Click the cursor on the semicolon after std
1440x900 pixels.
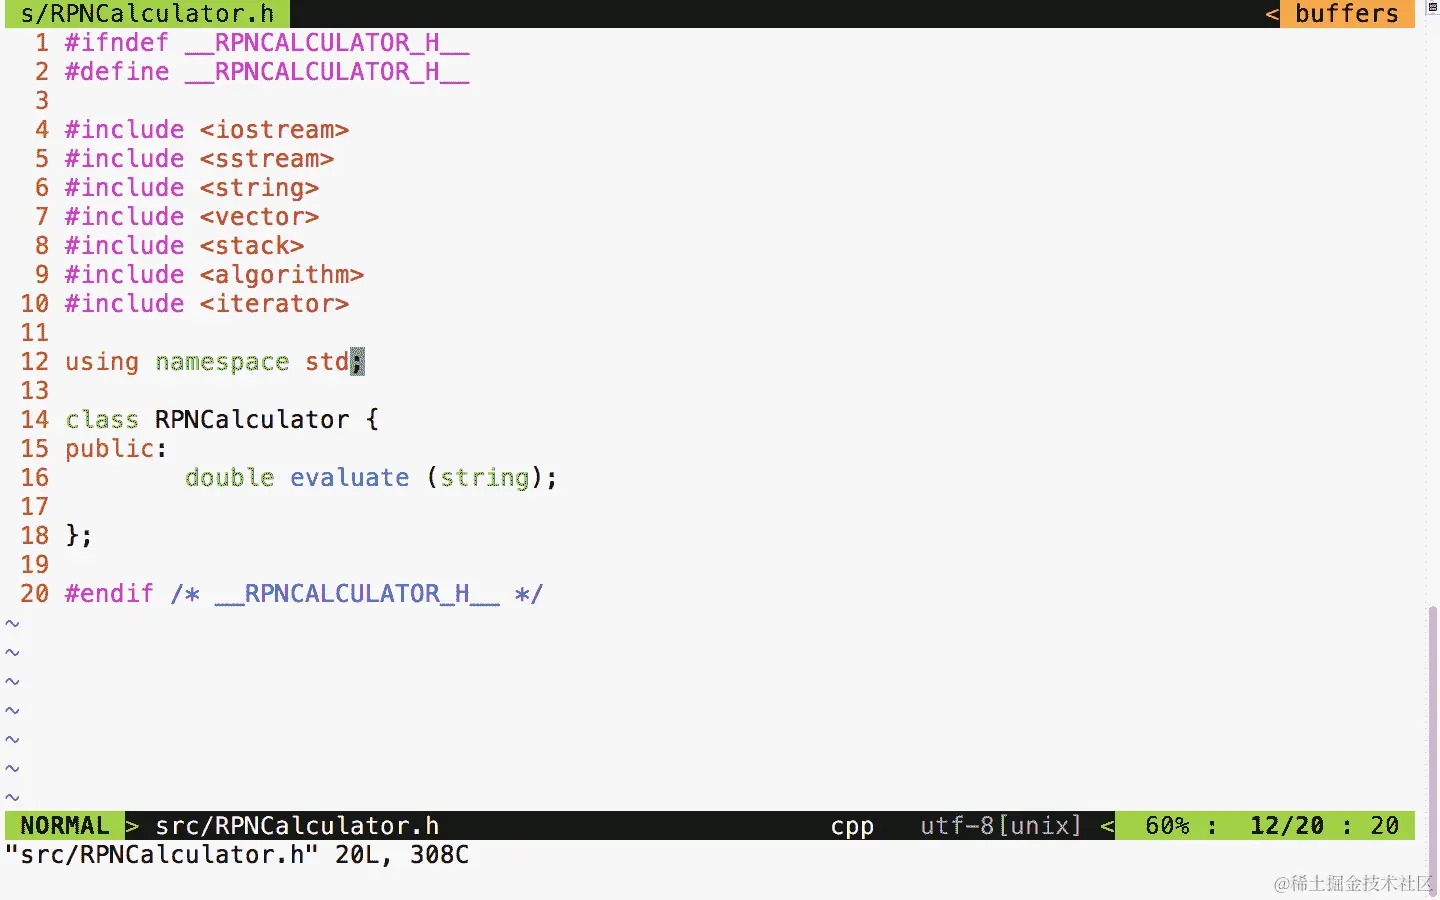[357, 361]
